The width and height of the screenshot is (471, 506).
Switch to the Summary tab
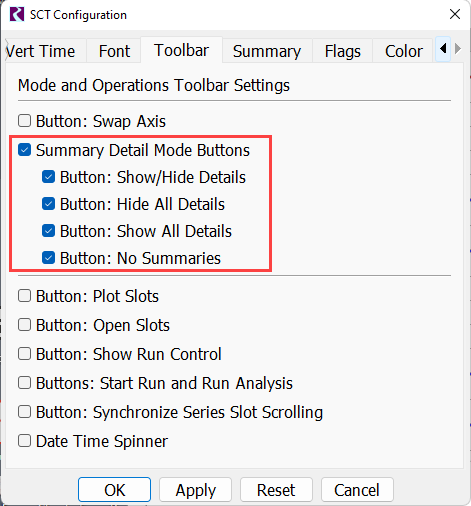(267, 51)
